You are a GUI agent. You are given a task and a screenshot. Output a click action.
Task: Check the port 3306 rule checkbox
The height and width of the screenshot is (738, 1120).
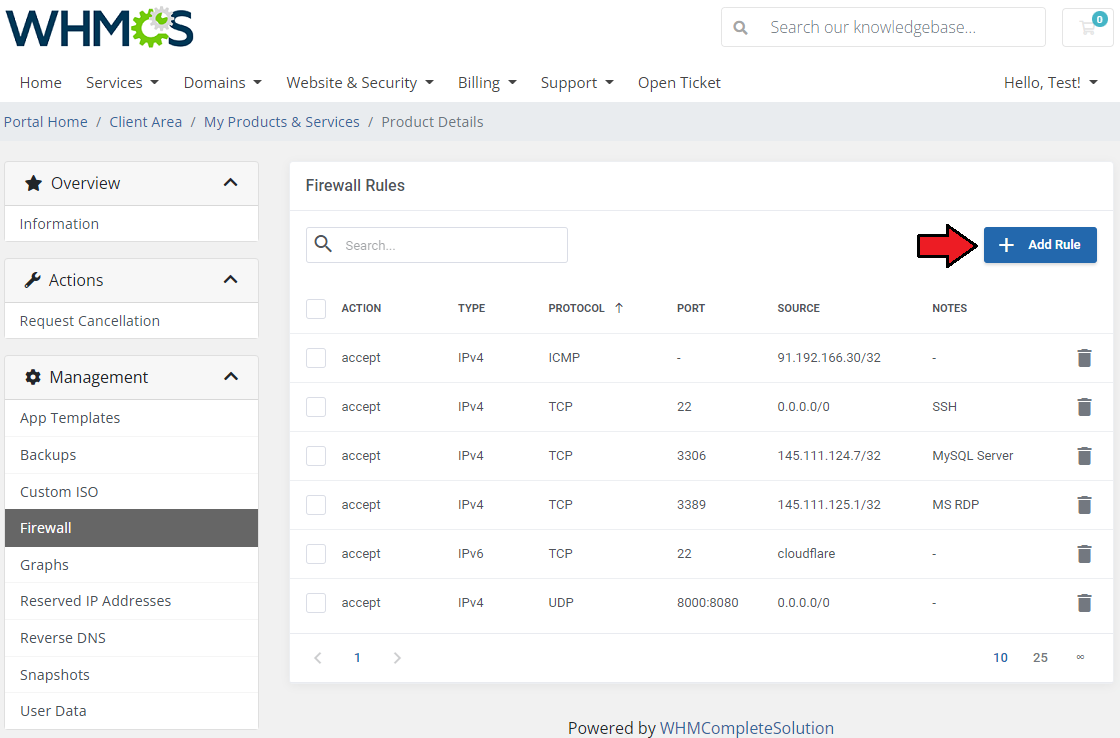click(316, 456)
